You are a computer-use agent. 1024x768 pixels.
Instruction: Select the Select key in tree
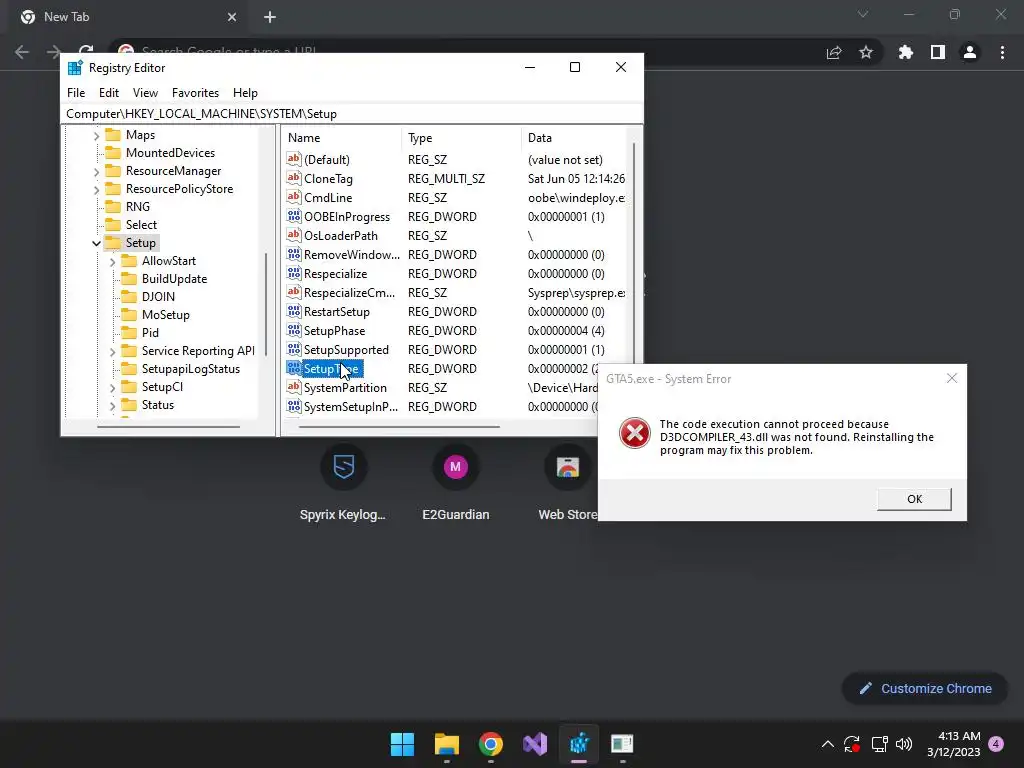[141, 225]
